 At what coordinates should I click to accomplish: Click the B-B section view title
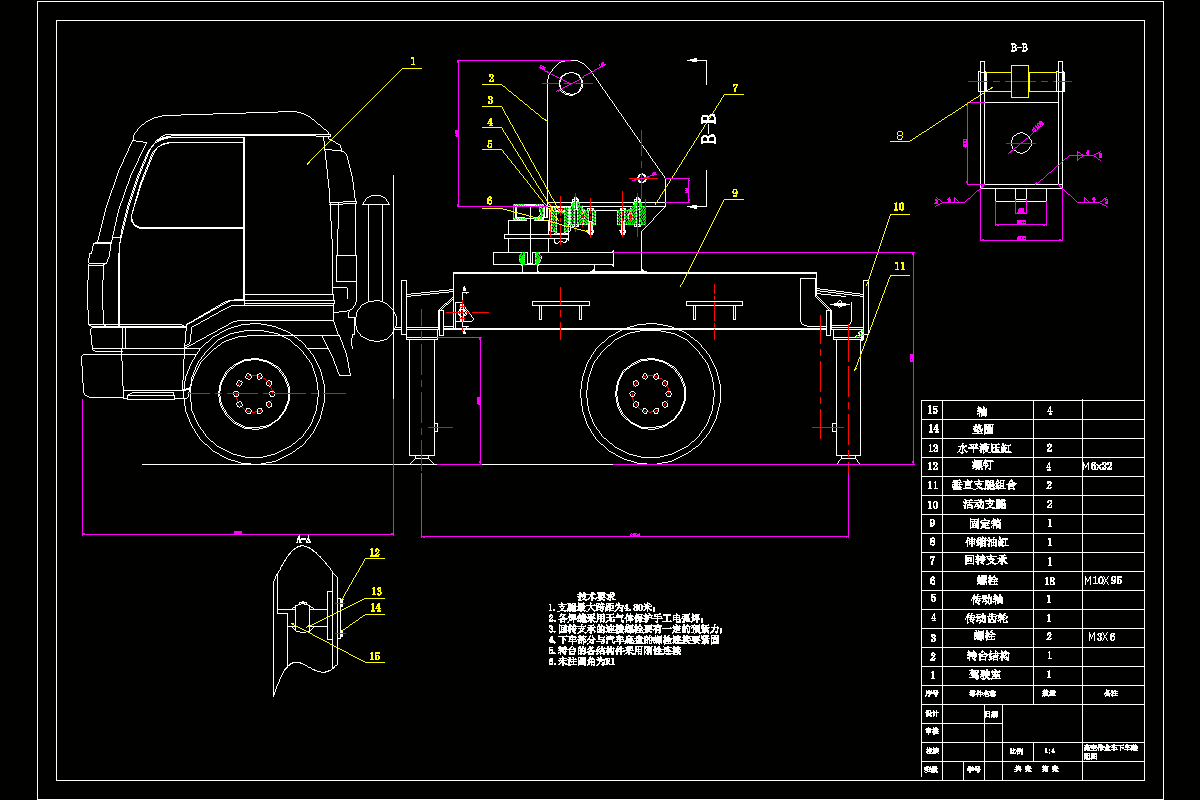pyautogui.click(x=1020, y=47)
